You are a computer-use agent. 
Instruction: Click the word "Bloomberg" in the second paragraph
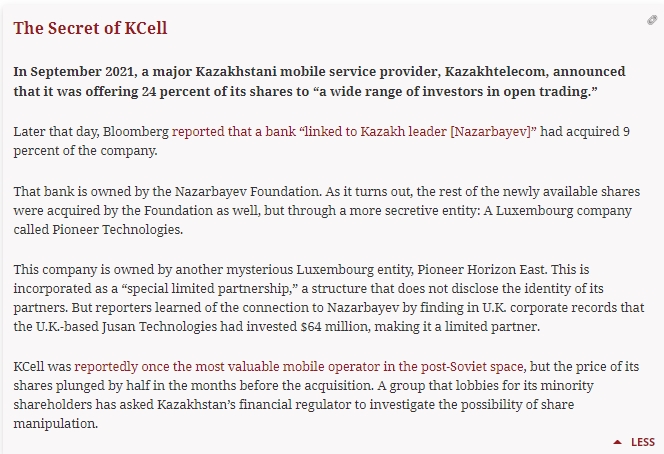[x=137, y=131]
